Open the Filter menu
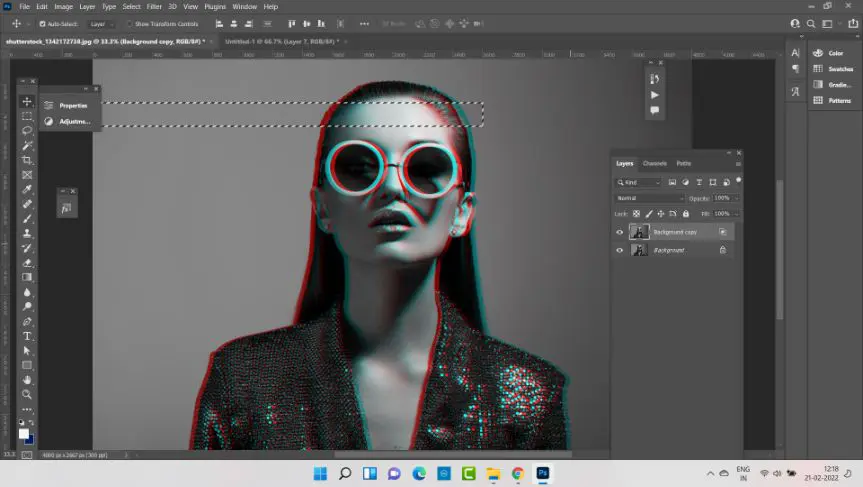 [154, 7]
